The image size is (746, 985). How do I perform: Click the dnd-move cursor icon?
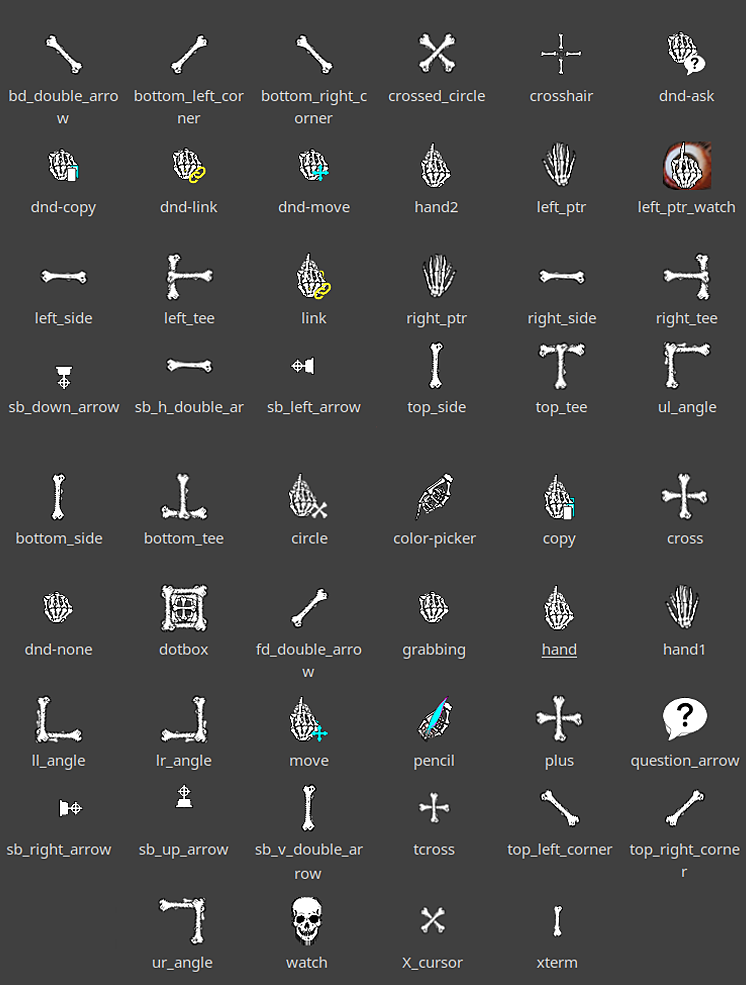tap(314, 166)
